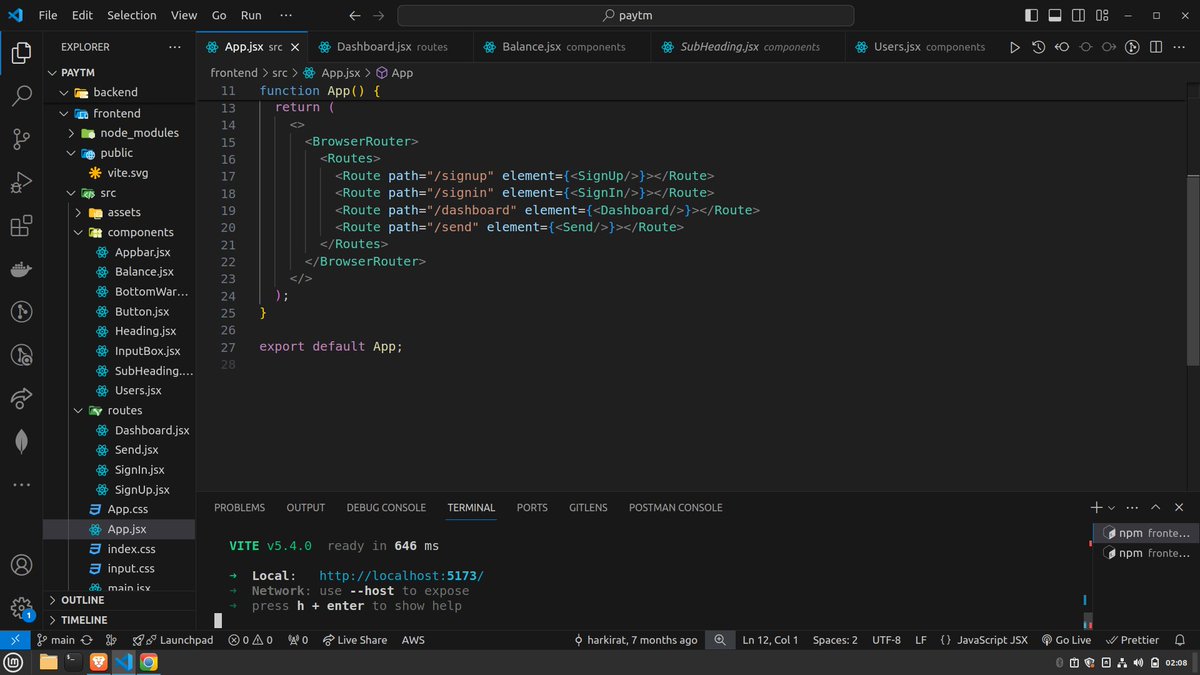The height and width of the screenshot is (675, 1200).
Task: Toggle Primary Side Bar visibility
Action: 1032,15
